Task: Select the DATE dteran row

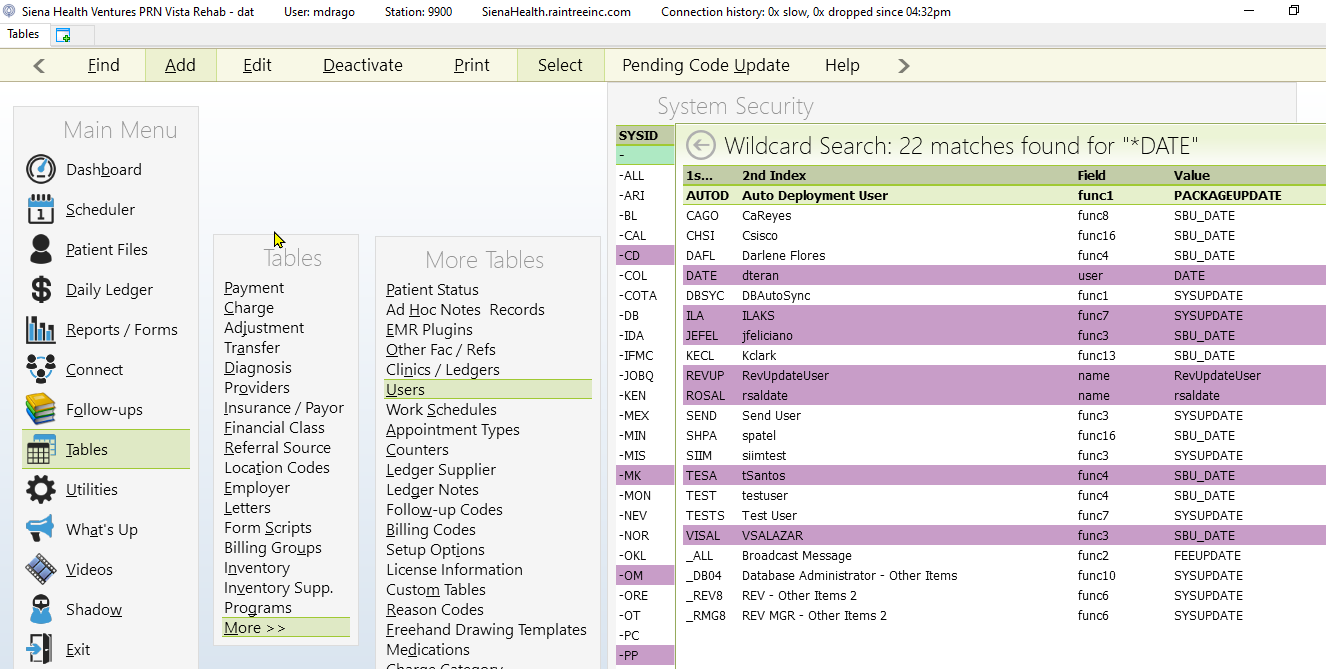Action: coord(1004,276)
